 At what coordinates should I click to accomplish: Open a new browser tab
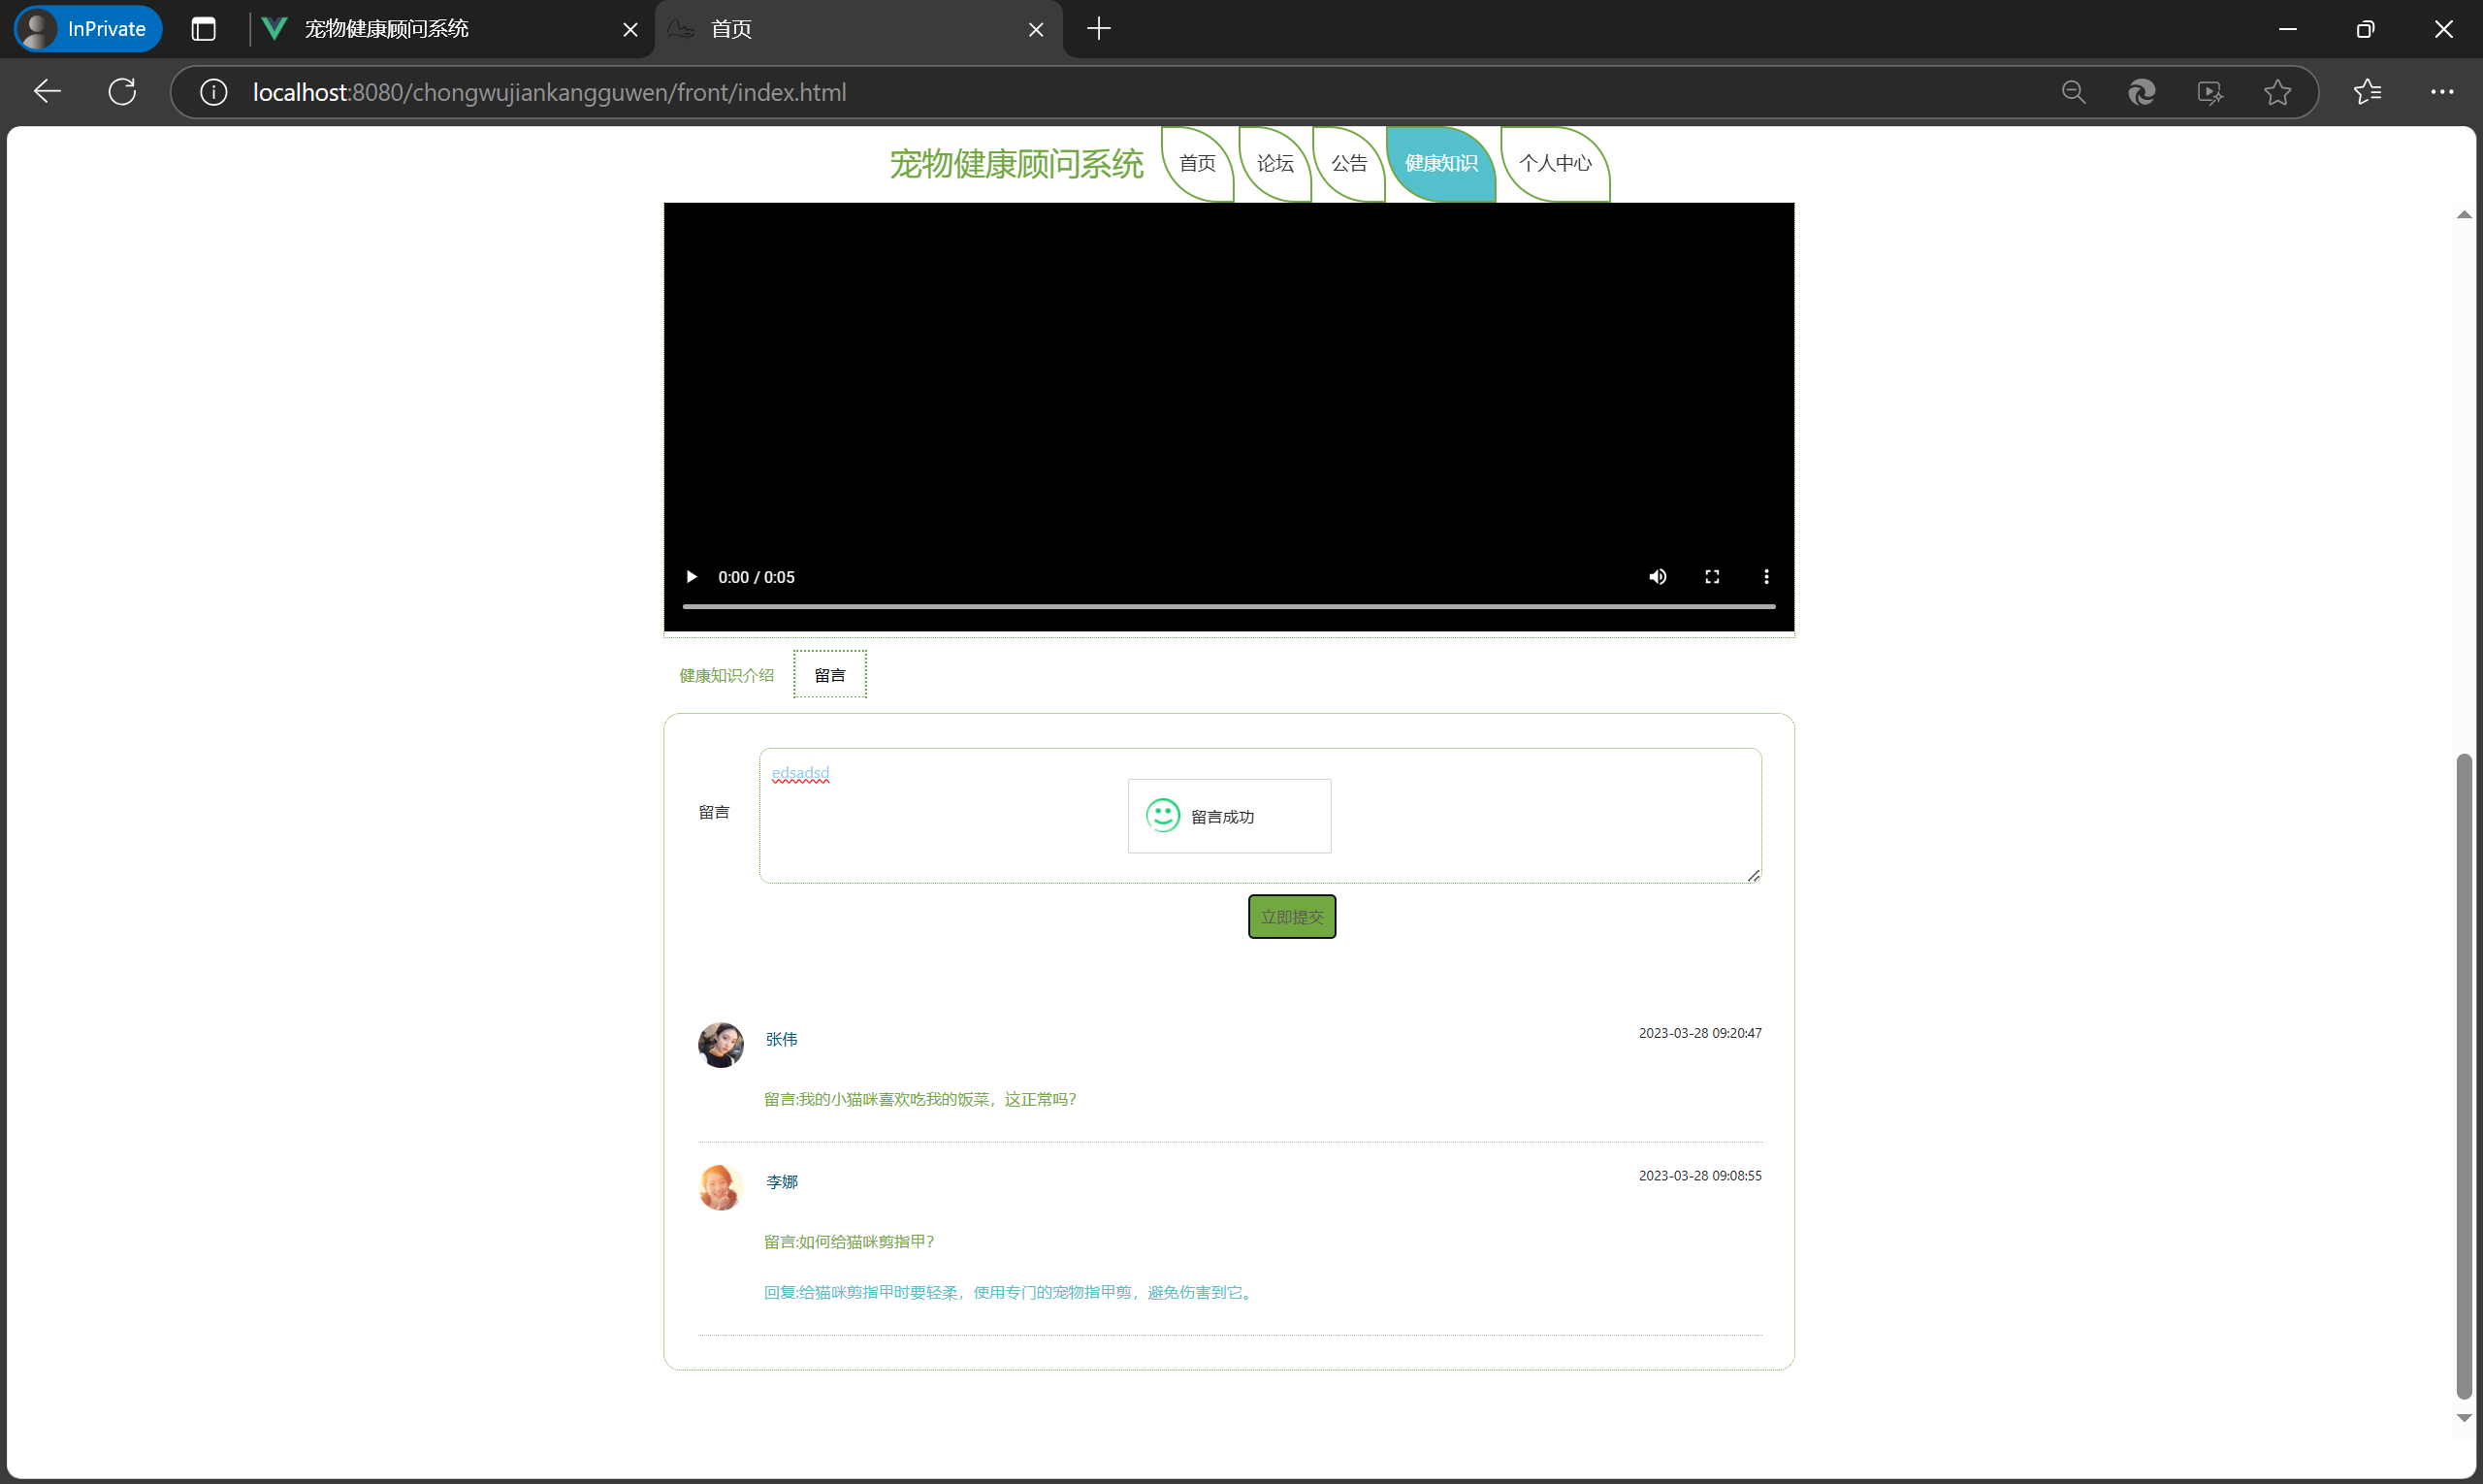pyautogui.click(x=1098, y=29)
